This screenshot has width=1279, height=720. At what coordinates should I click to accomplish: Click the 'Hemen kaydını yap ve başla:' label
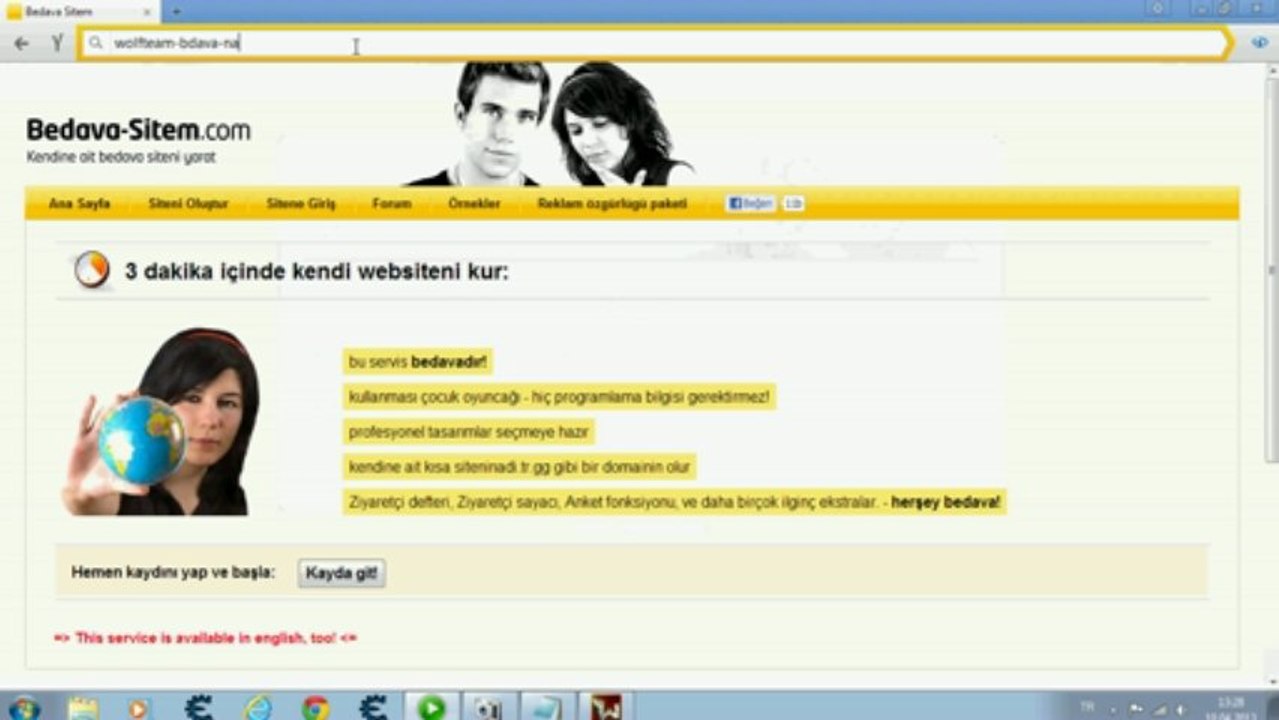pyautogui.click(x=173, y=573)
